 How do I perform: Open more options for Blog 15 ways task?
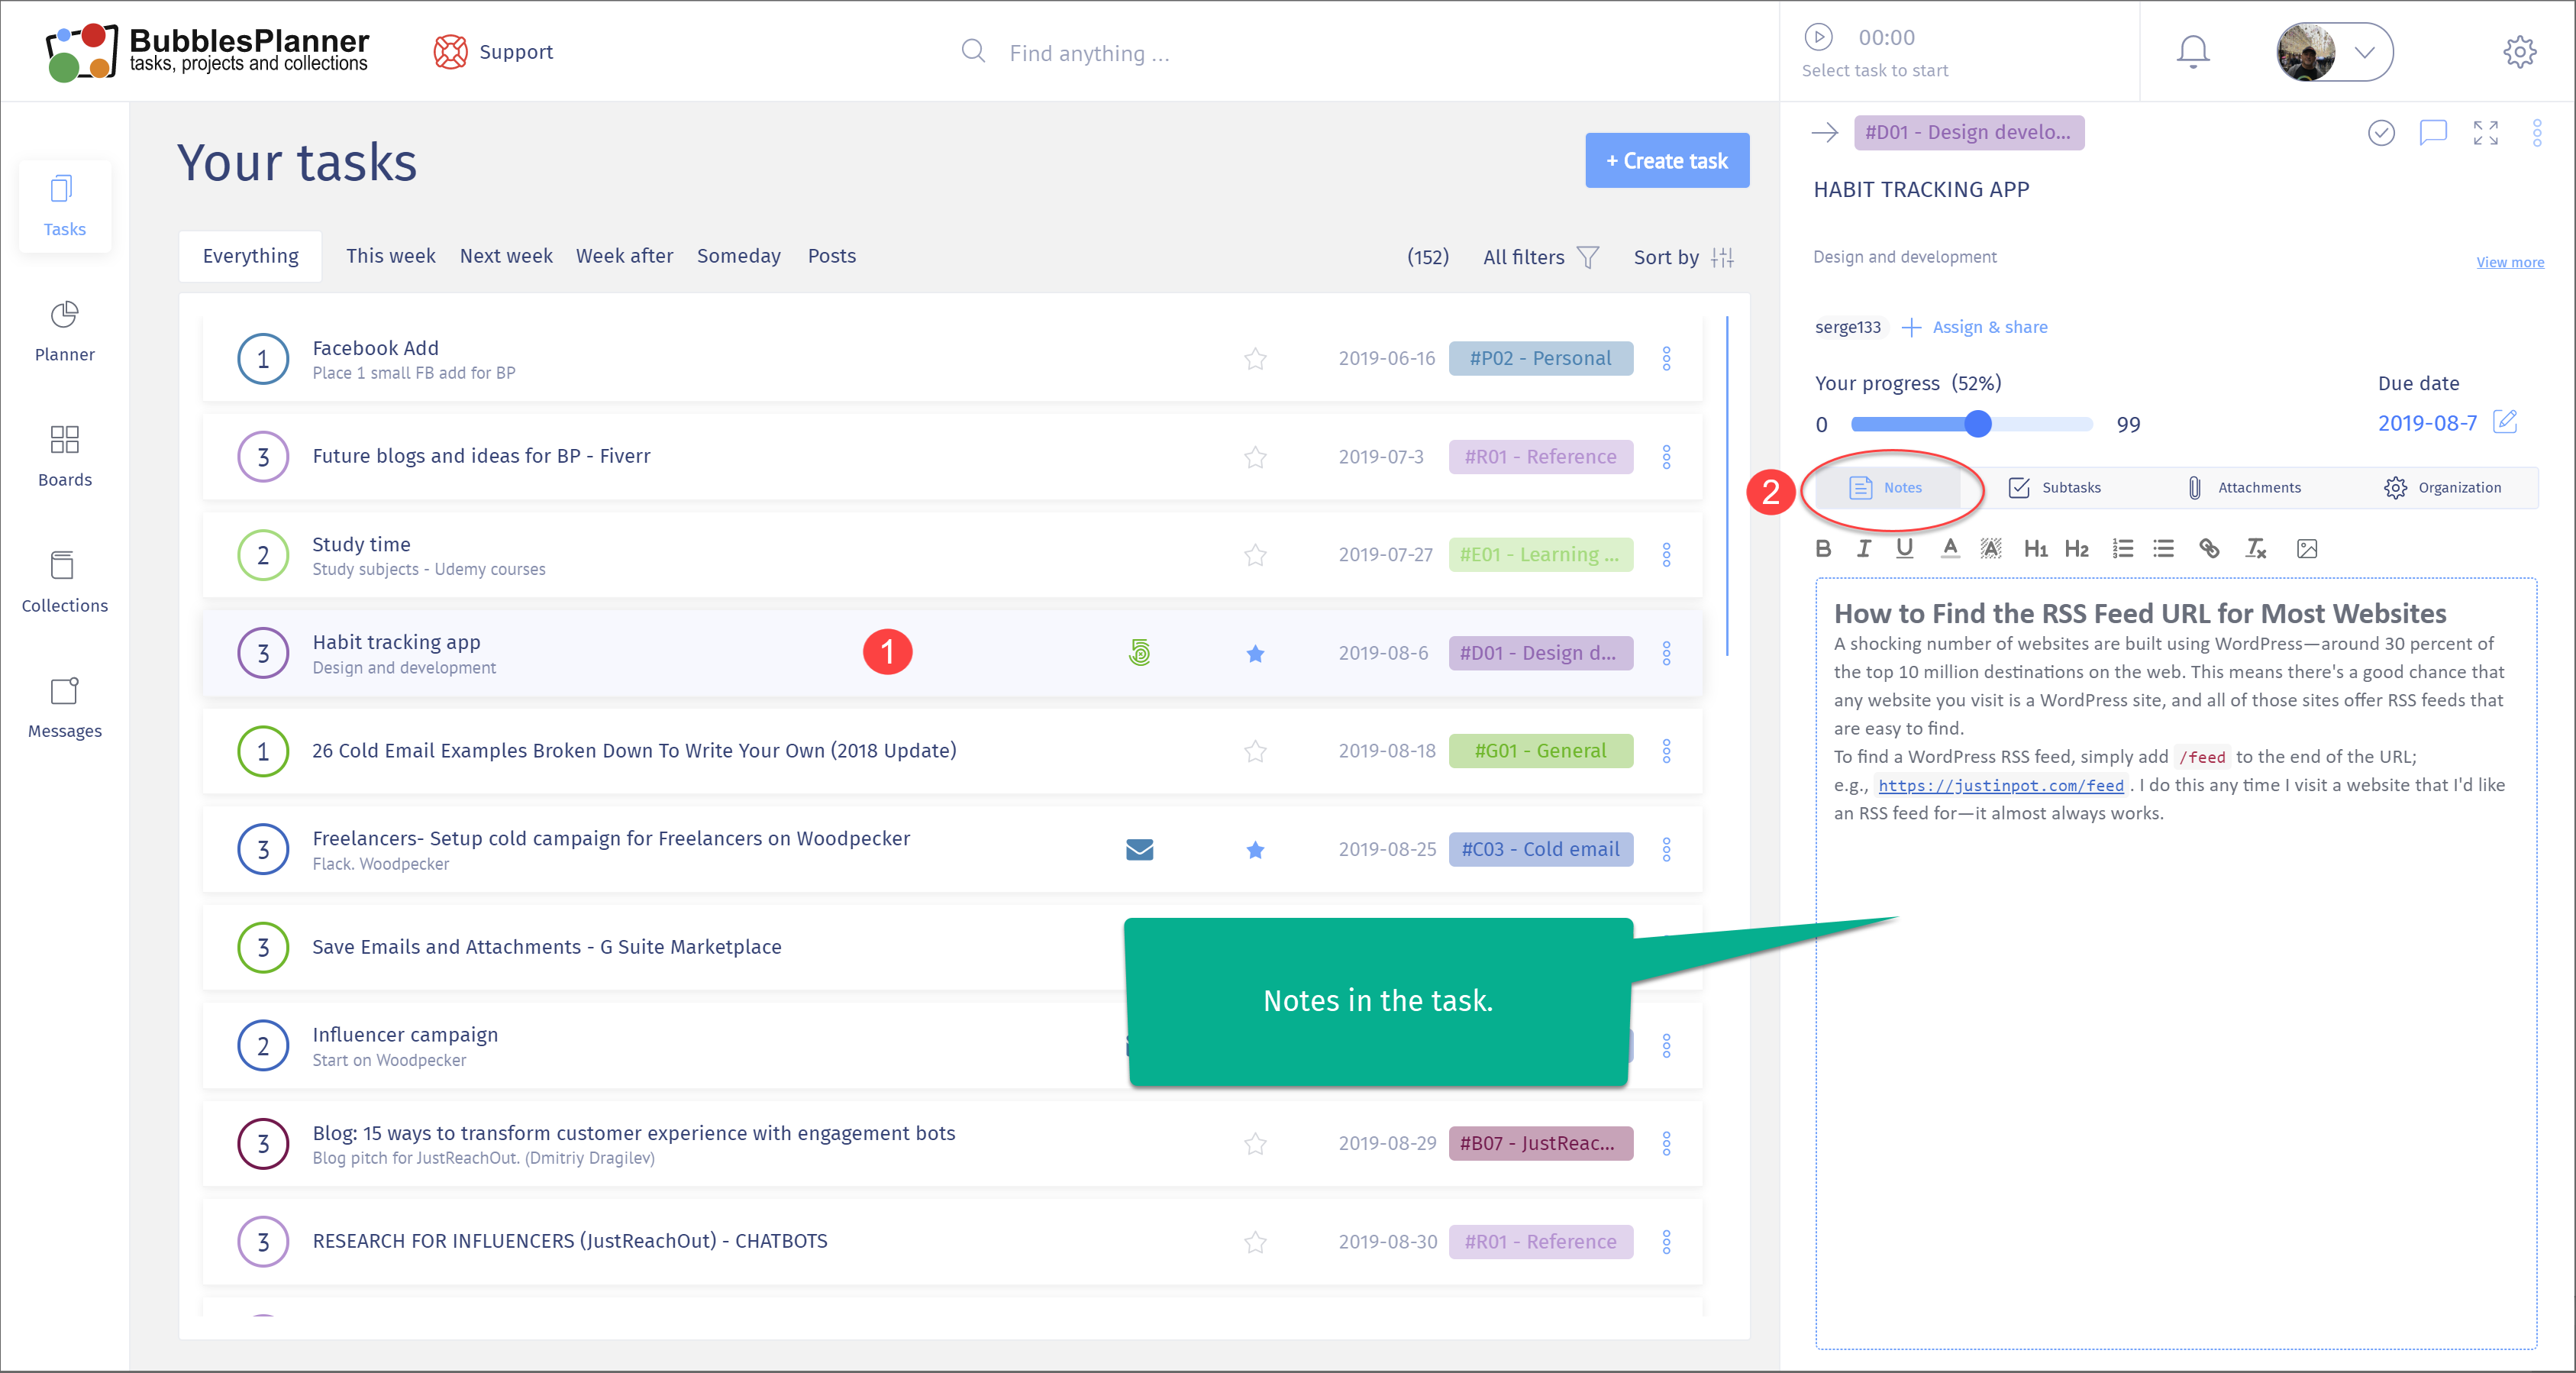(1665, 1143)
